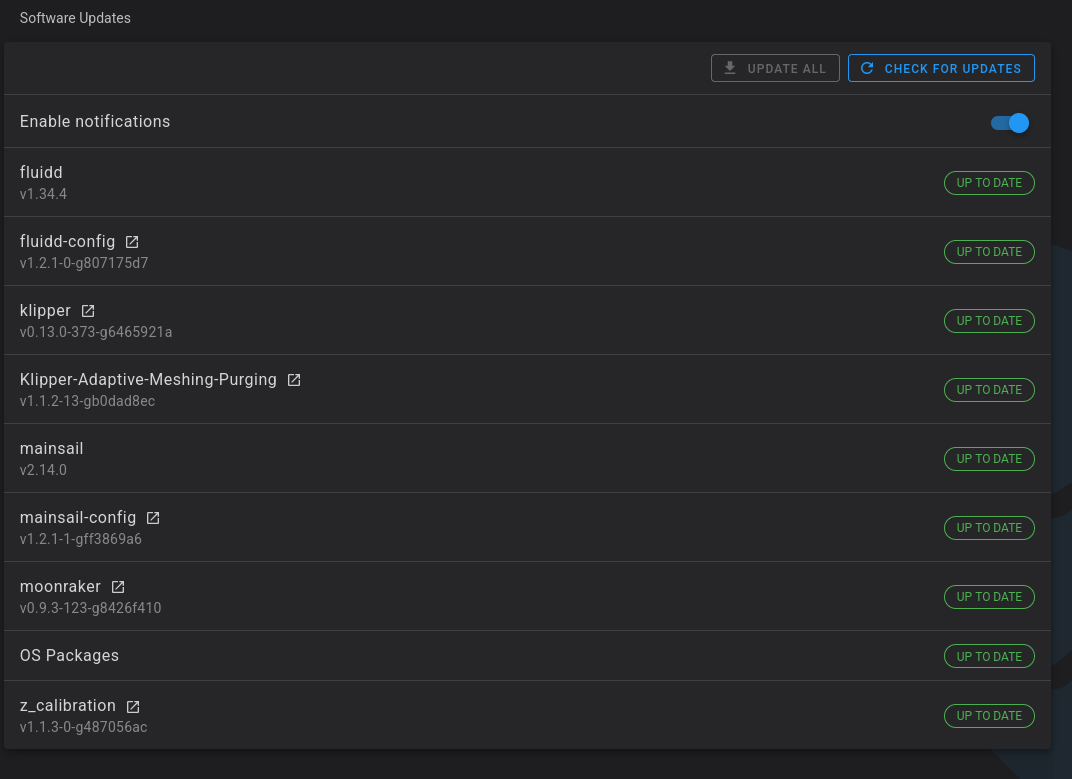Select fluidd-config version v1.2.1-0-g807175d7
1072x779 pixels.
(84, 263)
